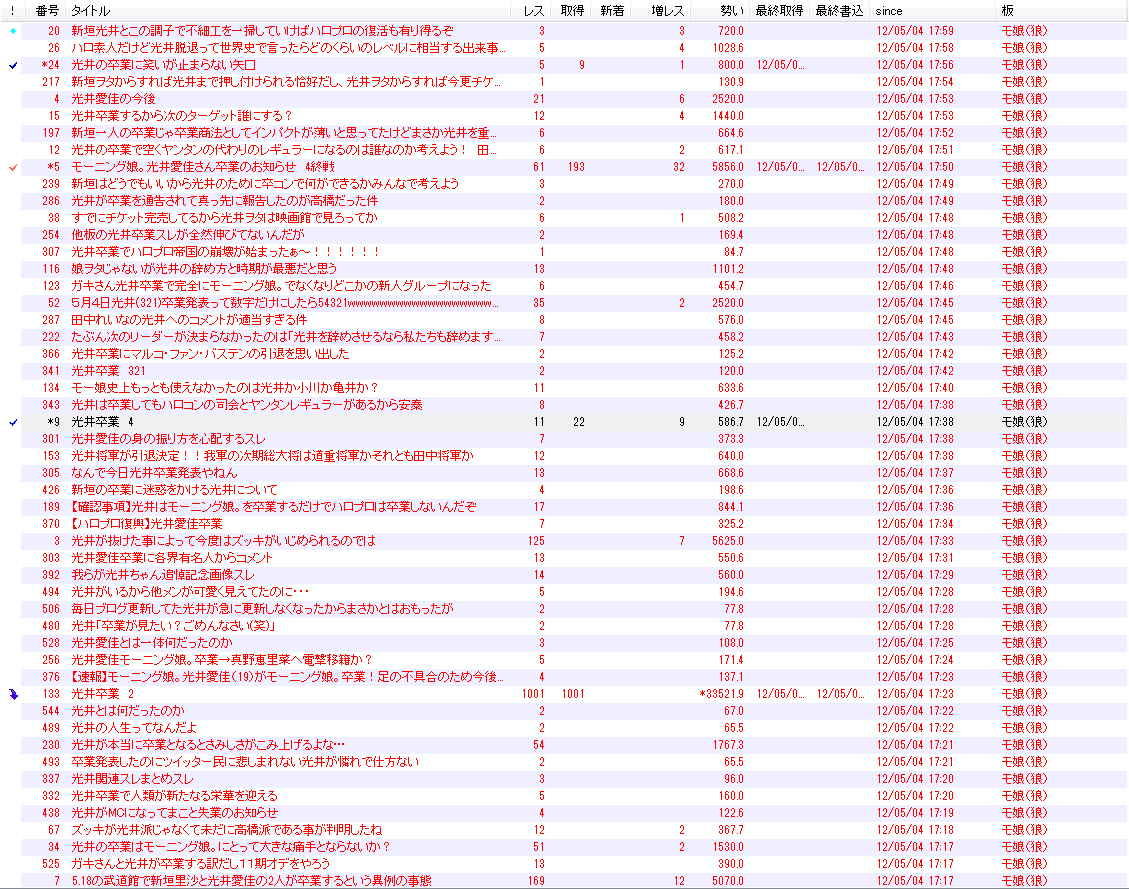Click thread number 544

[50, 711]
